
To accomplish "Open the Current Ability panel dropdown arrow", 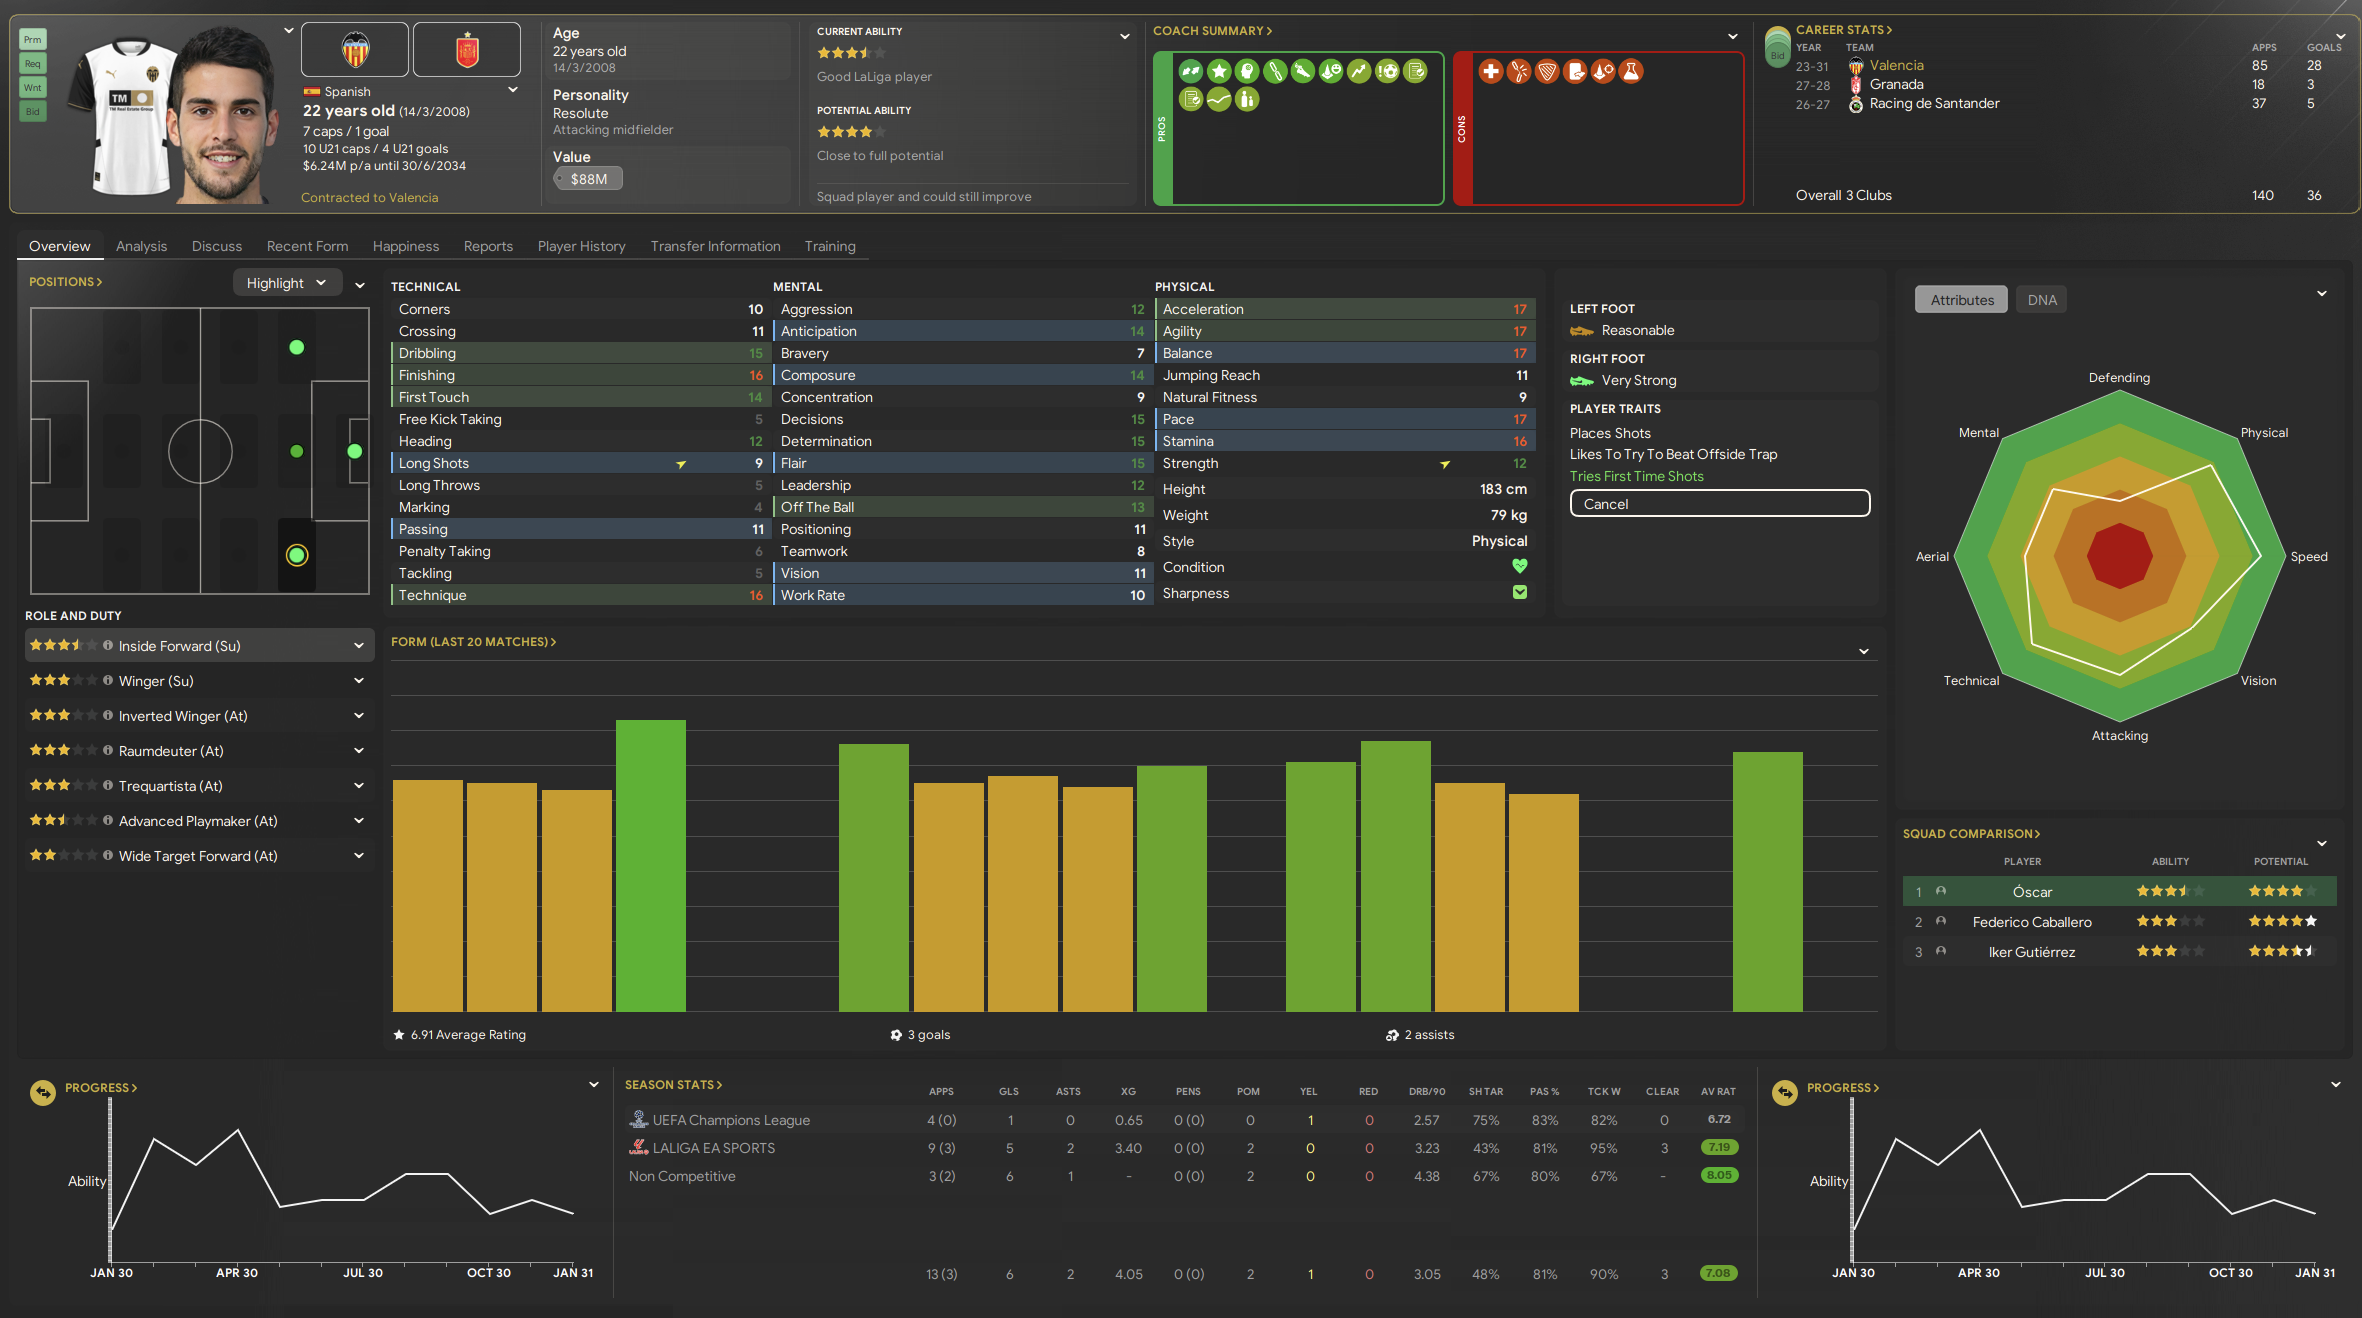I will click(1125, 36).
